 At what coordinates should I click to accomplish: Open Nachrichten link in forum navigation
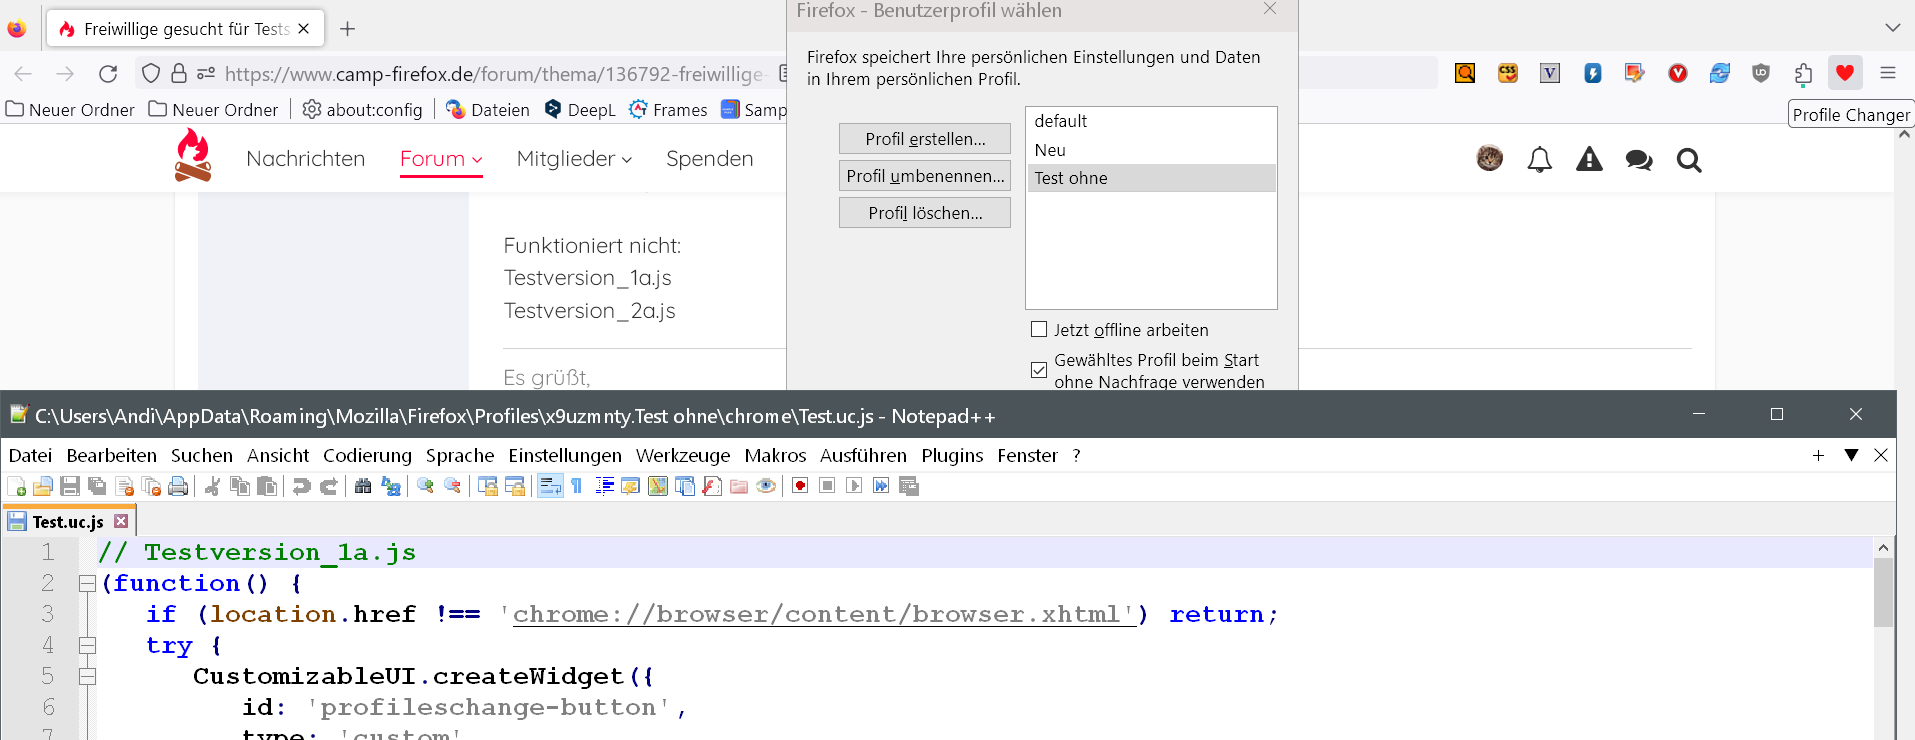tap(305, 159)
